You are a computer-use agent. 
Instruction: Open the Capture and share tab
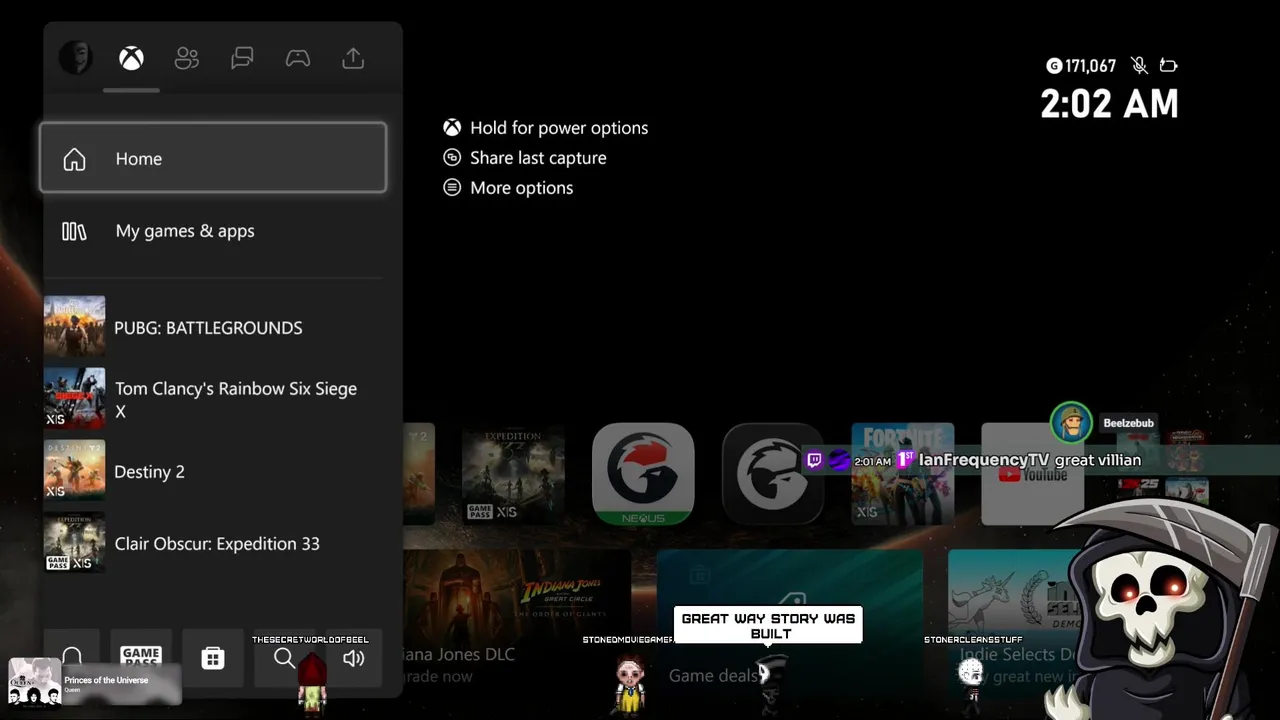pos(353,58)
